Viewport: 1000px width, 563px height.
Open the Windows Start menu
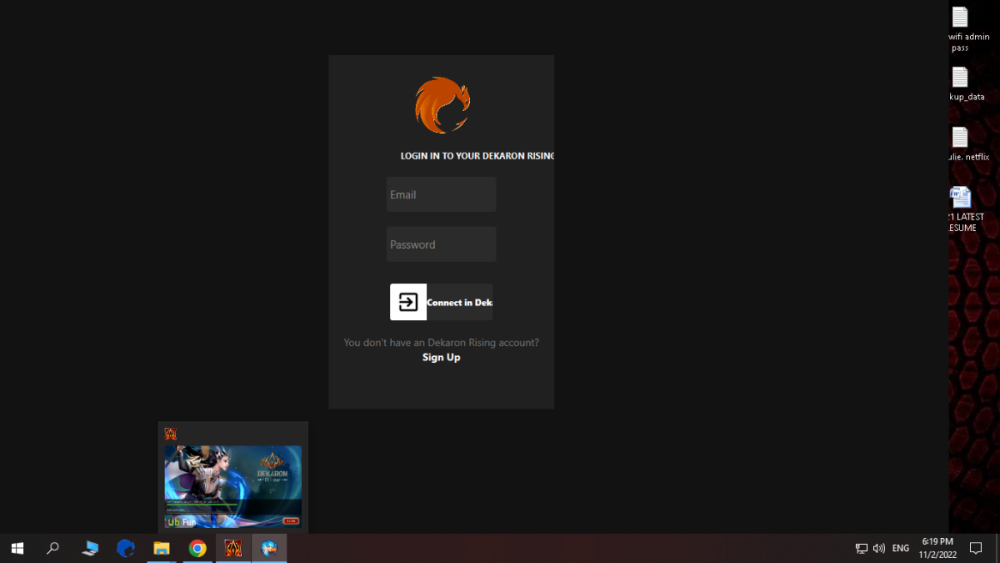(x=17, y=548)
